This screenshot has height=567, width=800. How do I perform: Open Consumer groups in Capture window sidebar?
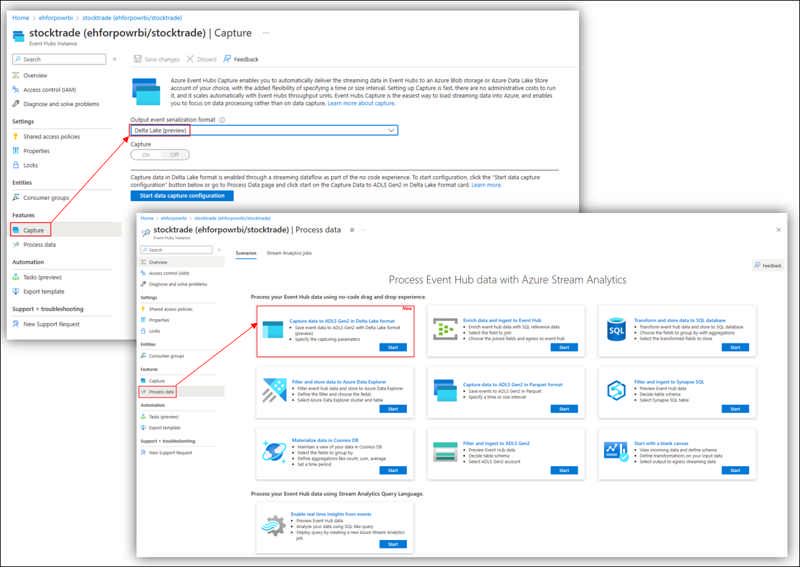pos(45,198)
